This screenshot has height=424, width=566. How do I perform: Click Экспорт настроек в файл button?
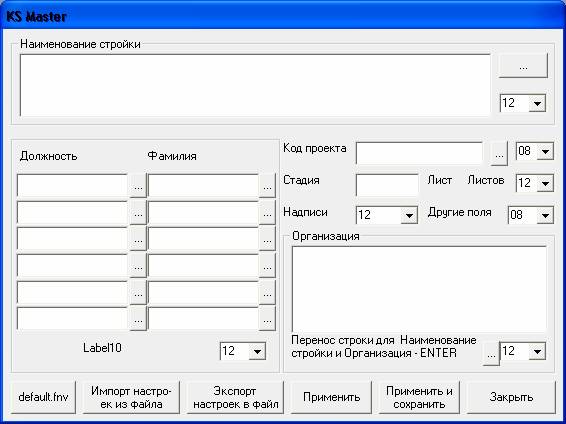[235, 397]
